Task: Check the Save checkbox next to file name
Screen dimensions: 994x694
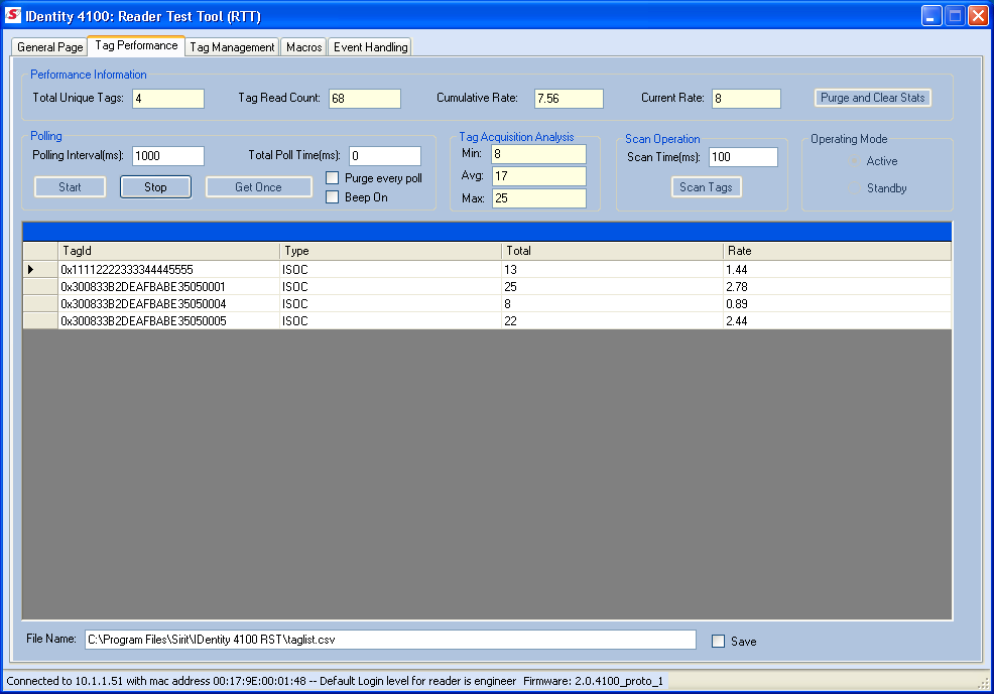Action: click(x=718, y=641)
